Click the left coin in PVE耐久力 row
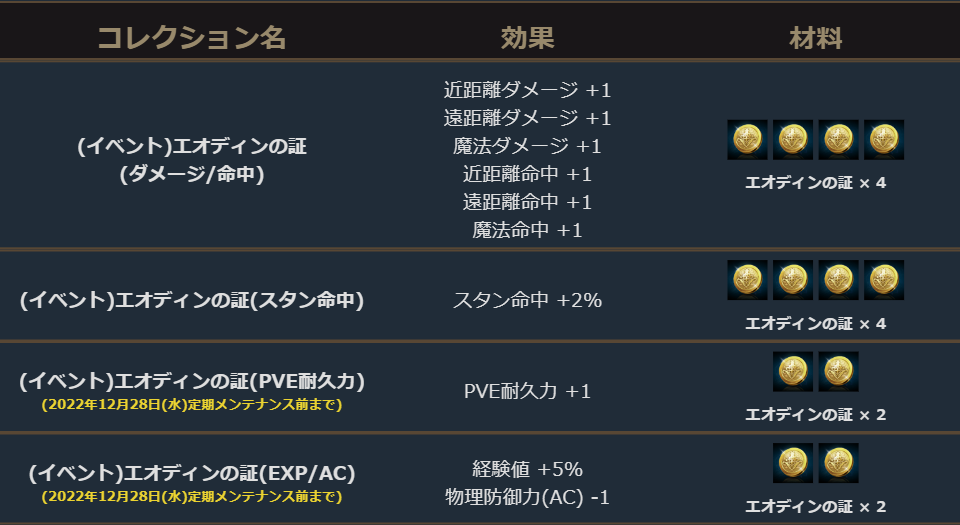Viewport: 960px width, 525px height. point(793,372)
